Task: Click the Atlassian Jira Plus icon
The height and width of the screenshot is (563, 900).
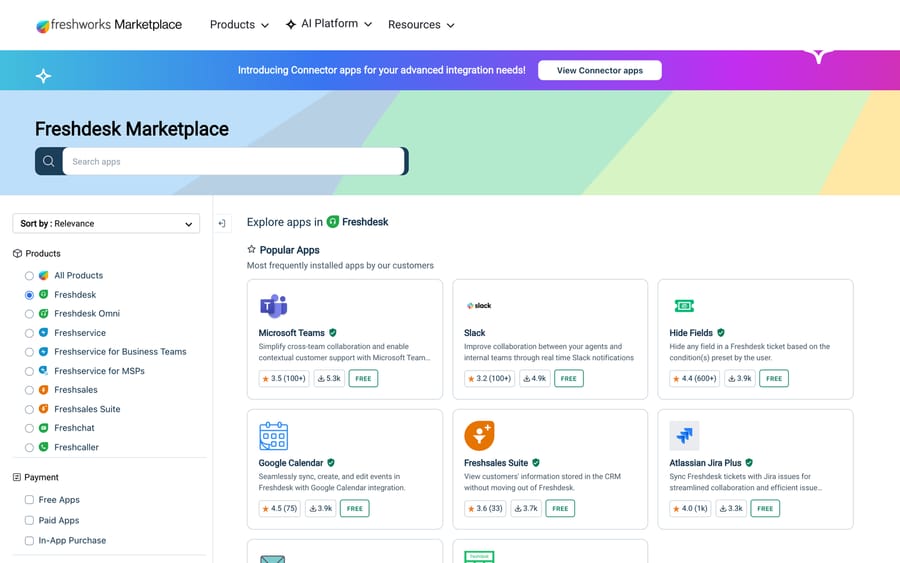Action: pyautogui.click(x=684, y=436)
